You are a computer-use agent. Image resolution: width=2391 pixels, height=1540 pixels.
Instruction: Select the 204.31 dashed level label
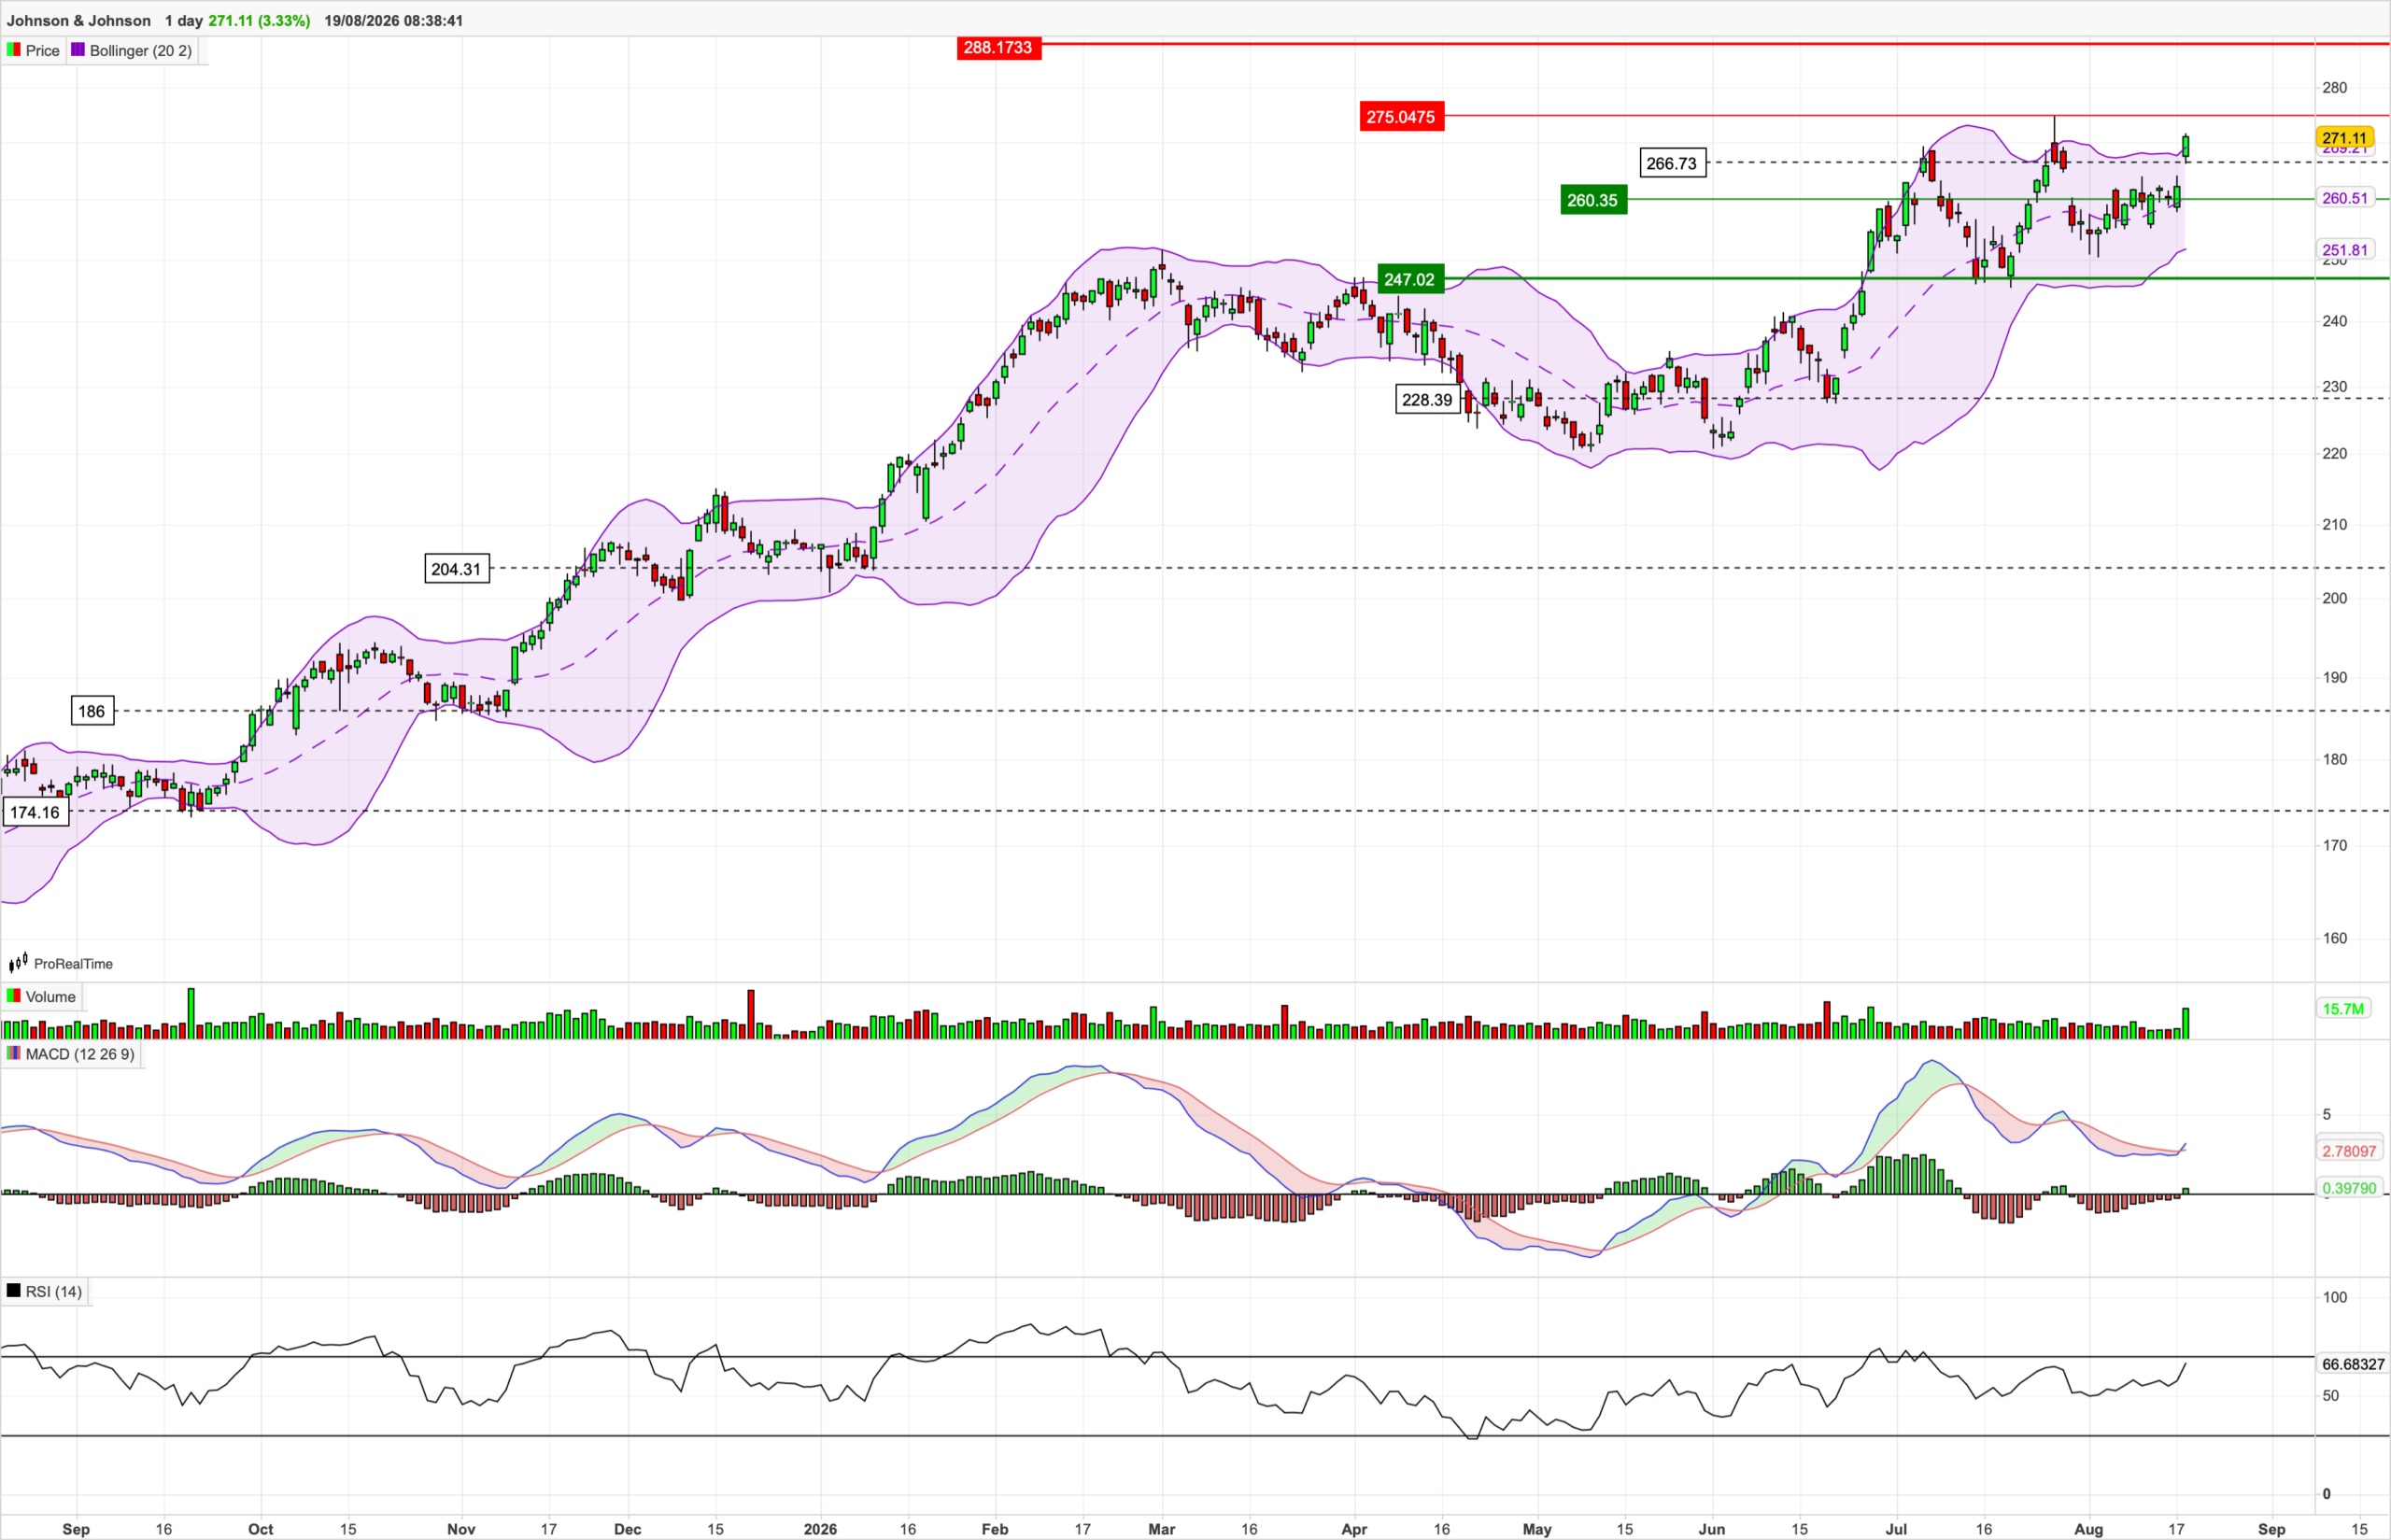(x=457, y=569)
